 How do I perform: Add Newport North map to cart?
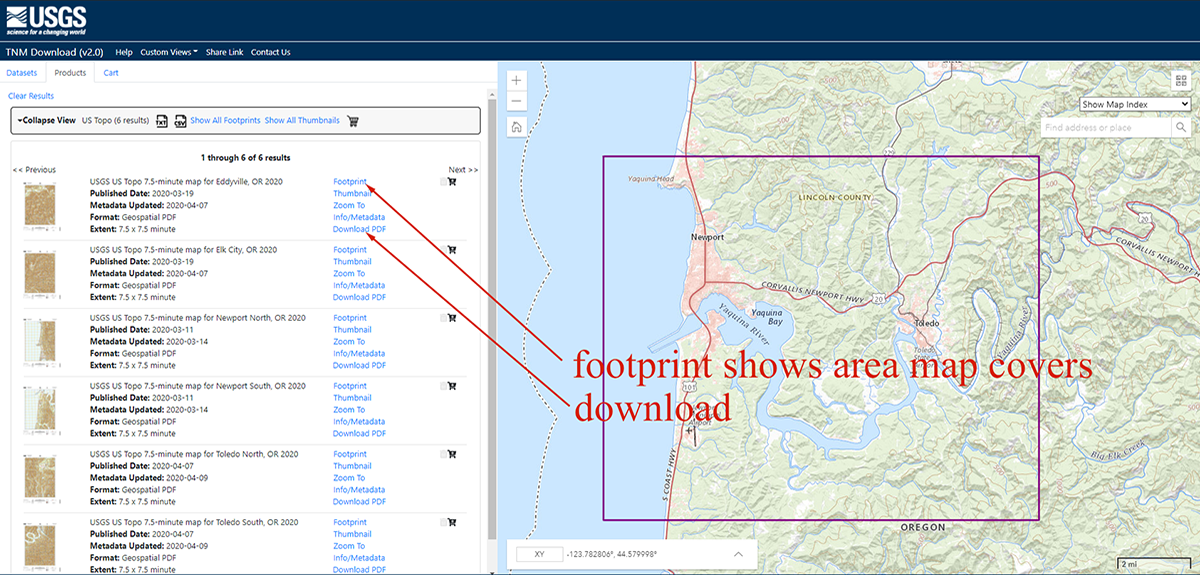[452, 318]
